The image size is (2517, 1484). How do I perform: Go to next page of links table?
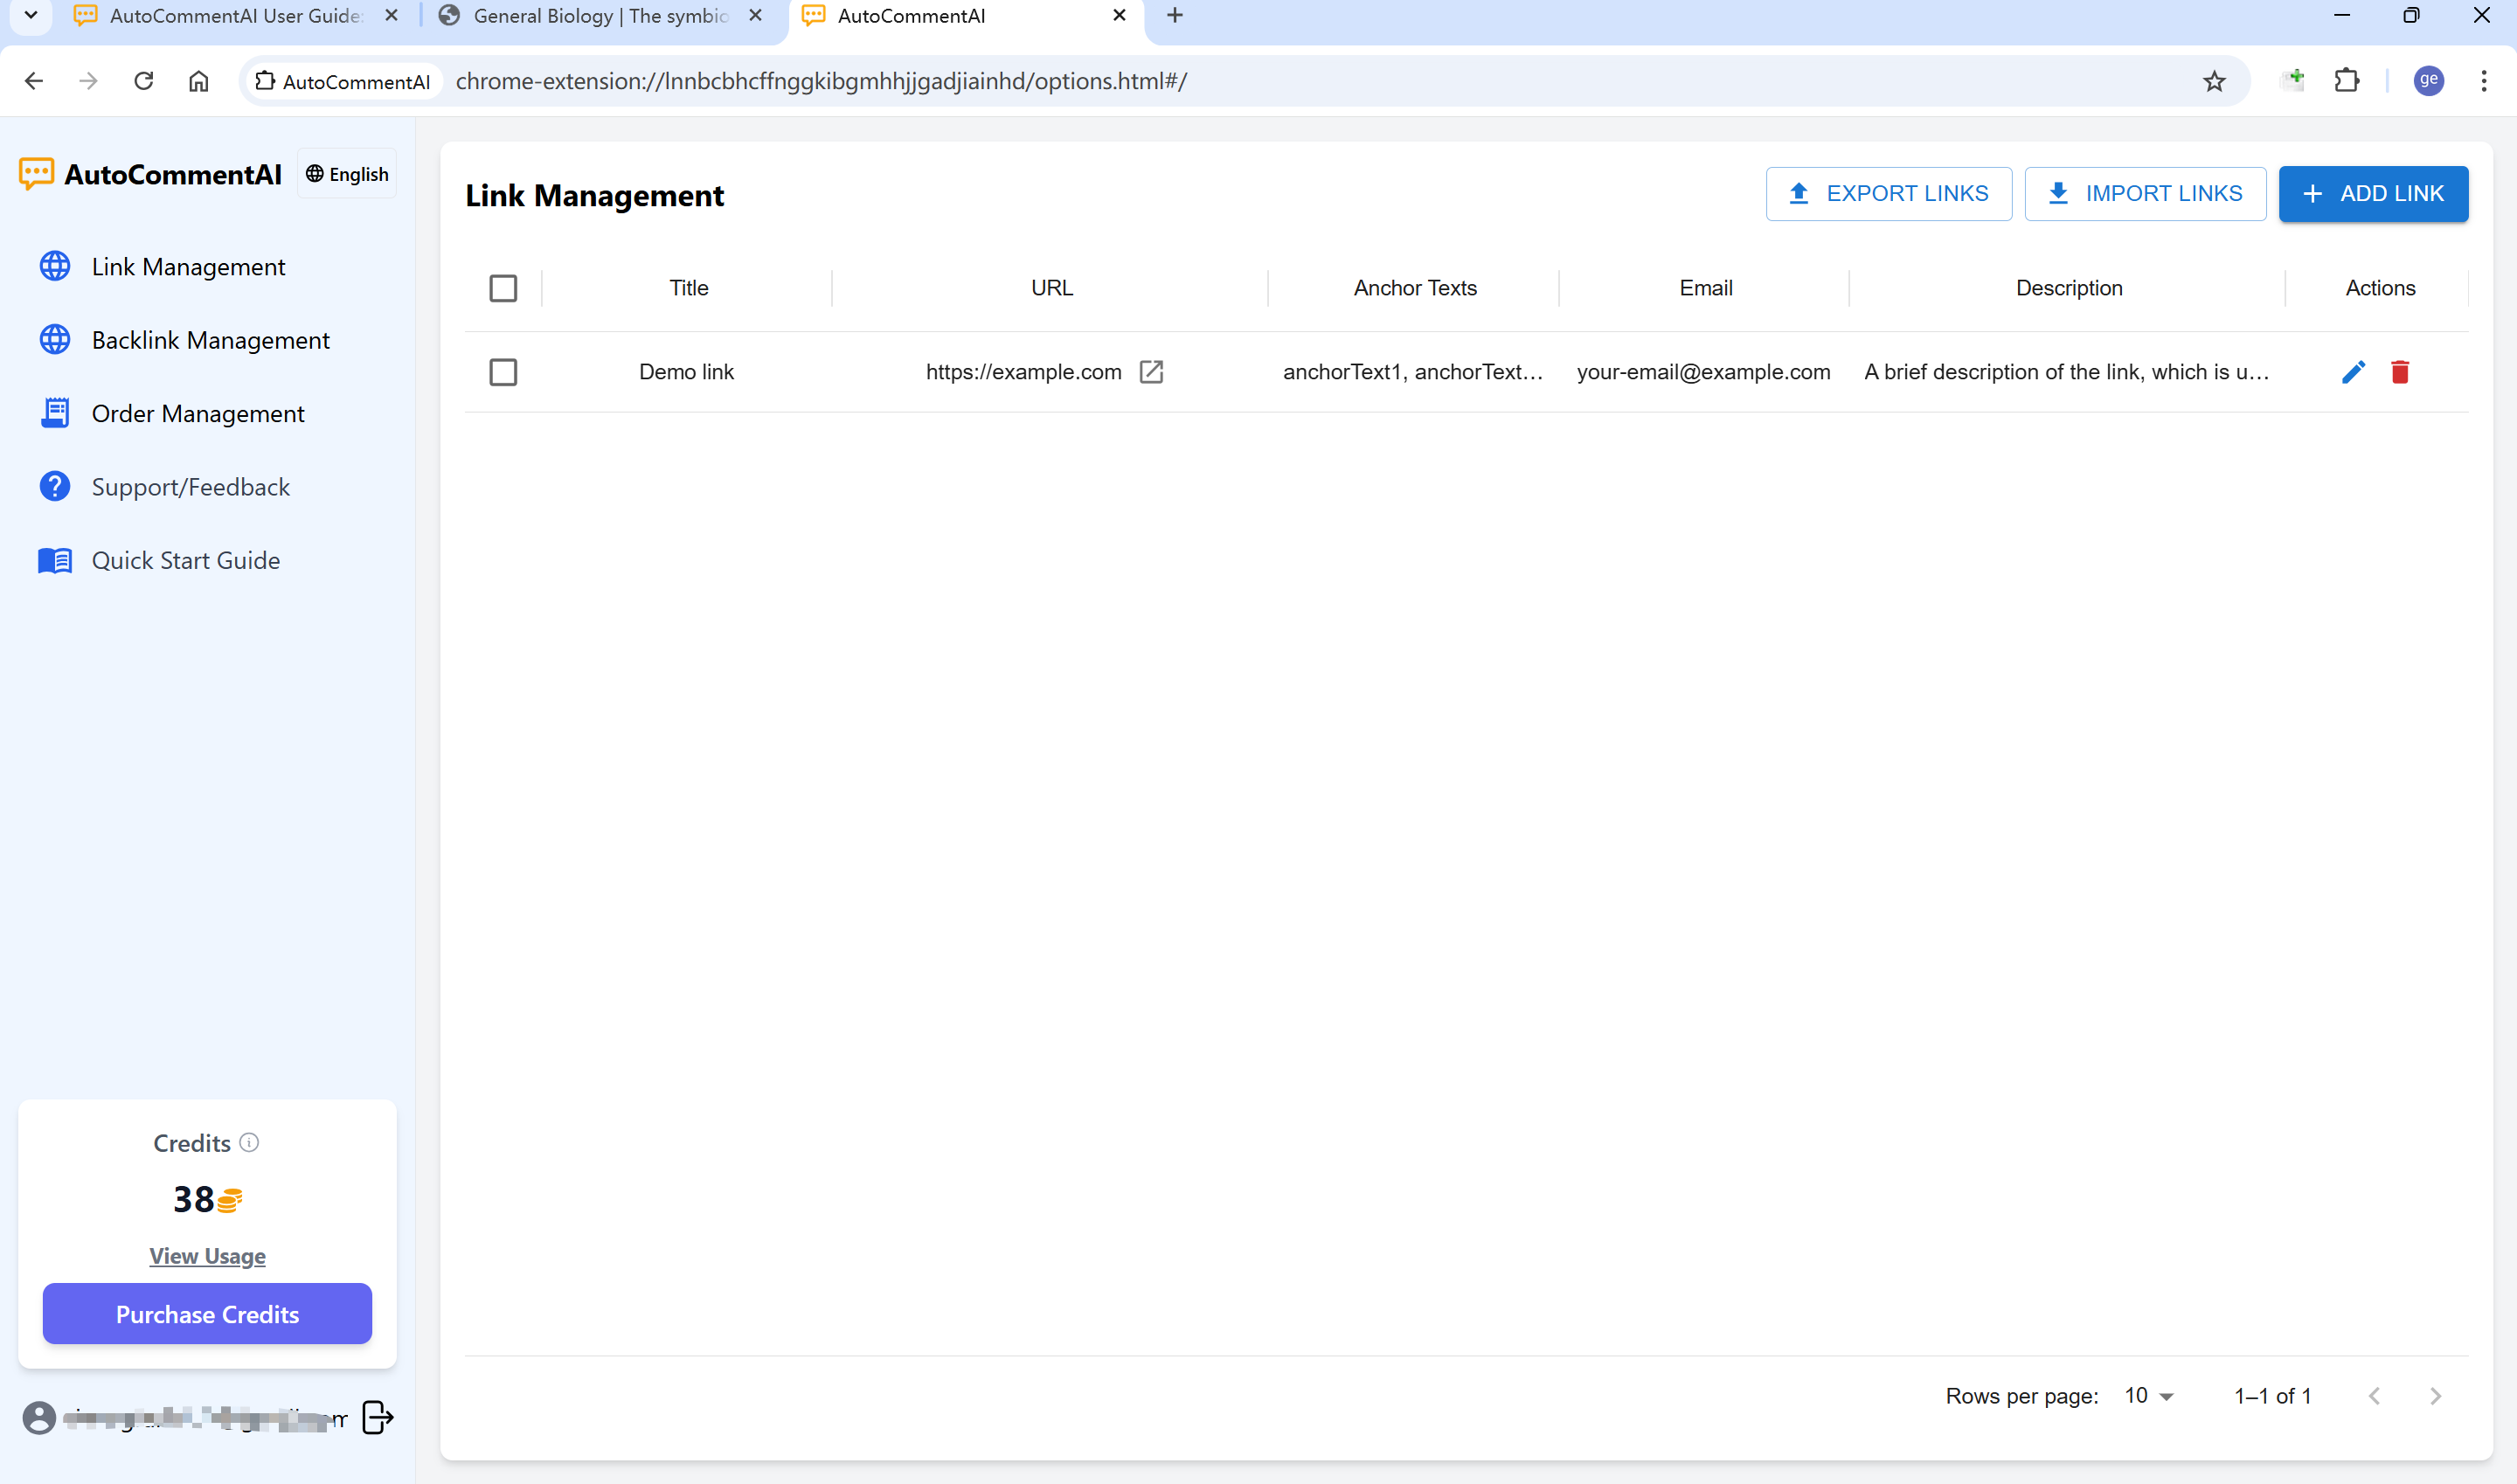point(2435,1395)
